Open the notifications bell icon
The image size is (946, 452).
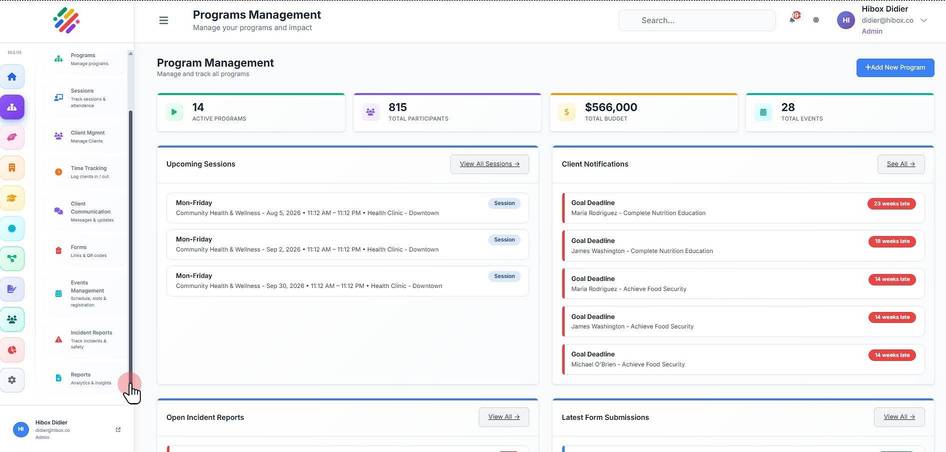[x=793, y=19]
